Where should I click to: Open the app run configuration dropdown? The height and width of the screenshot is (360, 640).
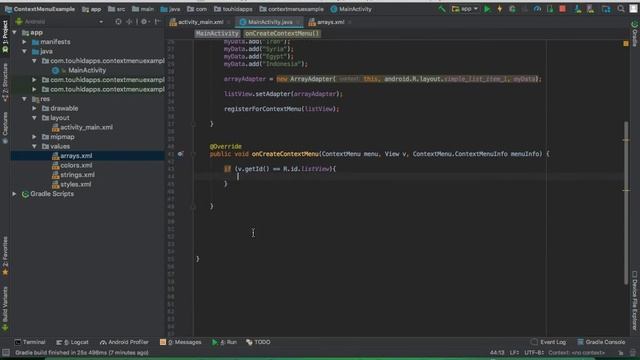tap(465, 9)
